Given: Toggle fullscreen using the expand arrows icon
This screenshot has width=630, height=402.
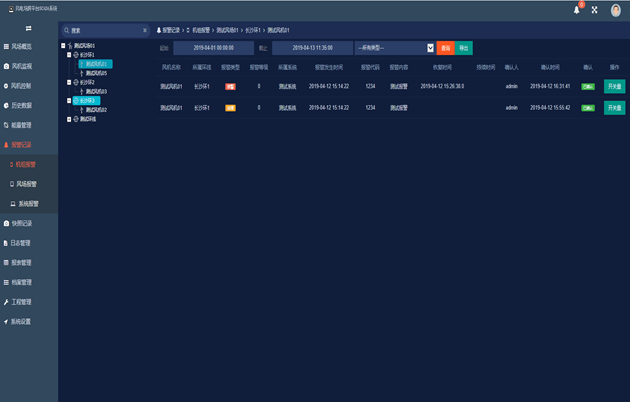Looking at the screenshot, I should pos(594,10).
